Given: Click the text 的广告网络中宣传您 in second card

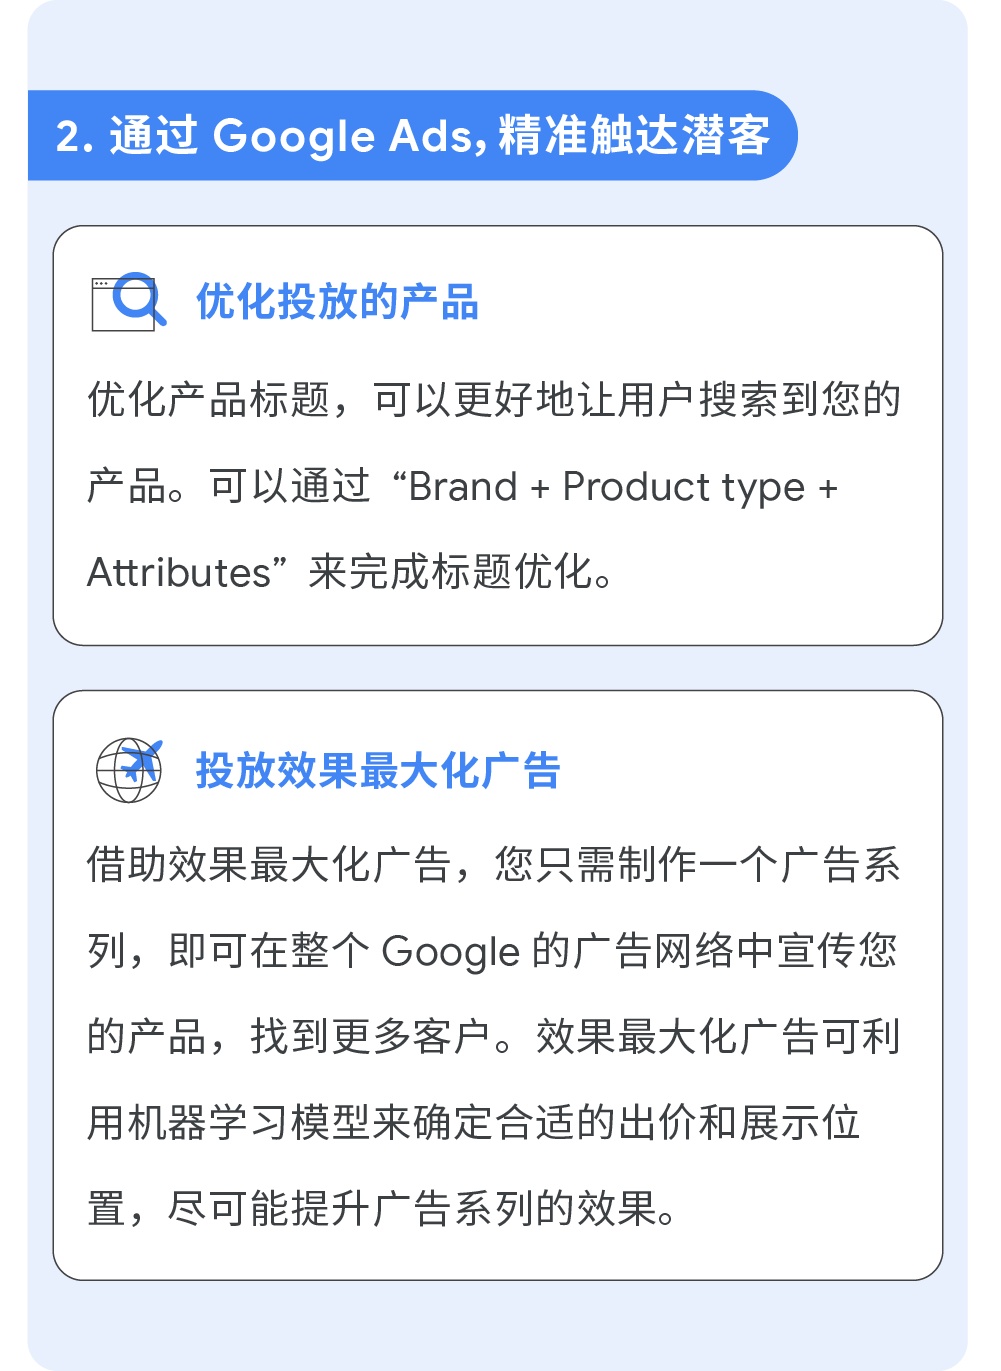Looking at the screenshot, I should click(714, 951).
